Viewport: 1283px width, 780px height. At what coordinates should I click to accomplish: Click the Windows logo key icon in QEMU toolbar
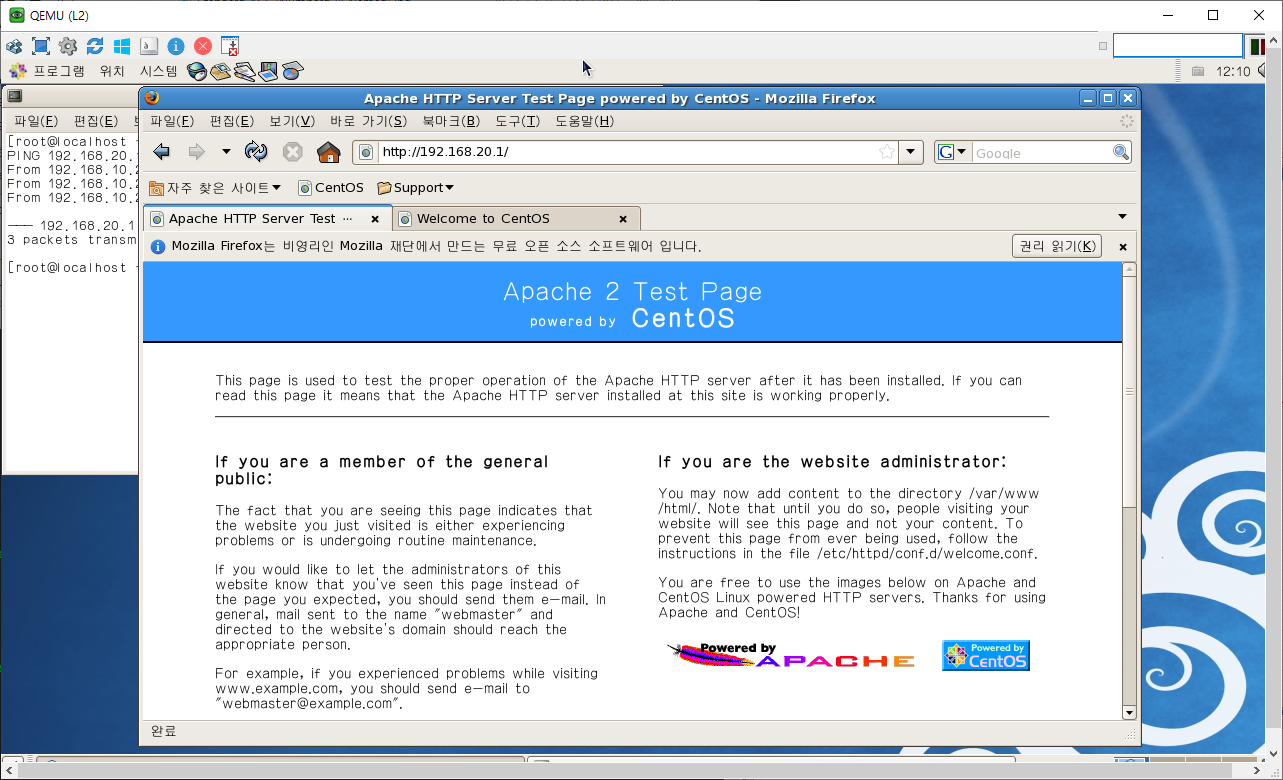pyautogui.click(x=122, y=46)
